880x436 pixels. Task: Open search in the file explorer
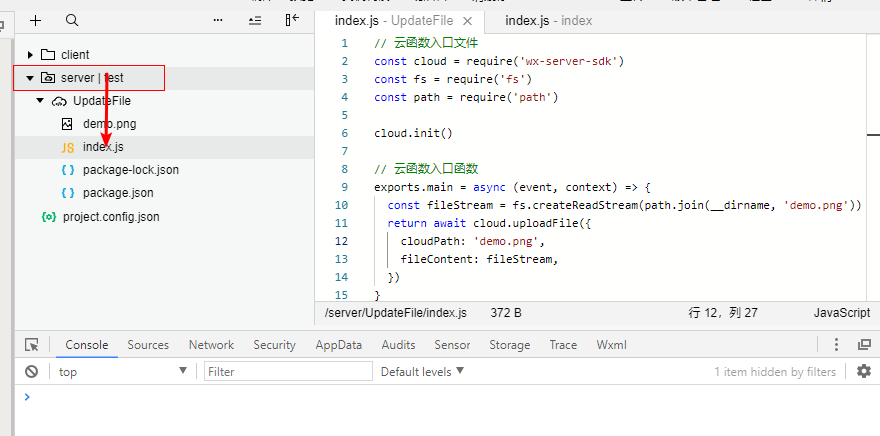coord(72,20)
